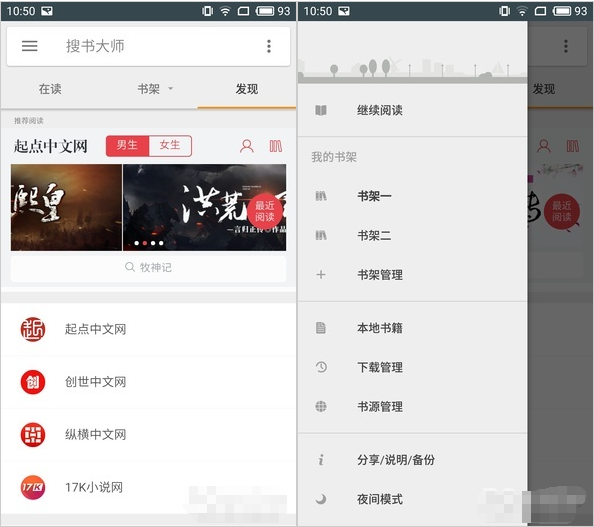Tap the clock icon beside 下载管理
Screen dimensions: 594x527
click(x=321, y=367)
